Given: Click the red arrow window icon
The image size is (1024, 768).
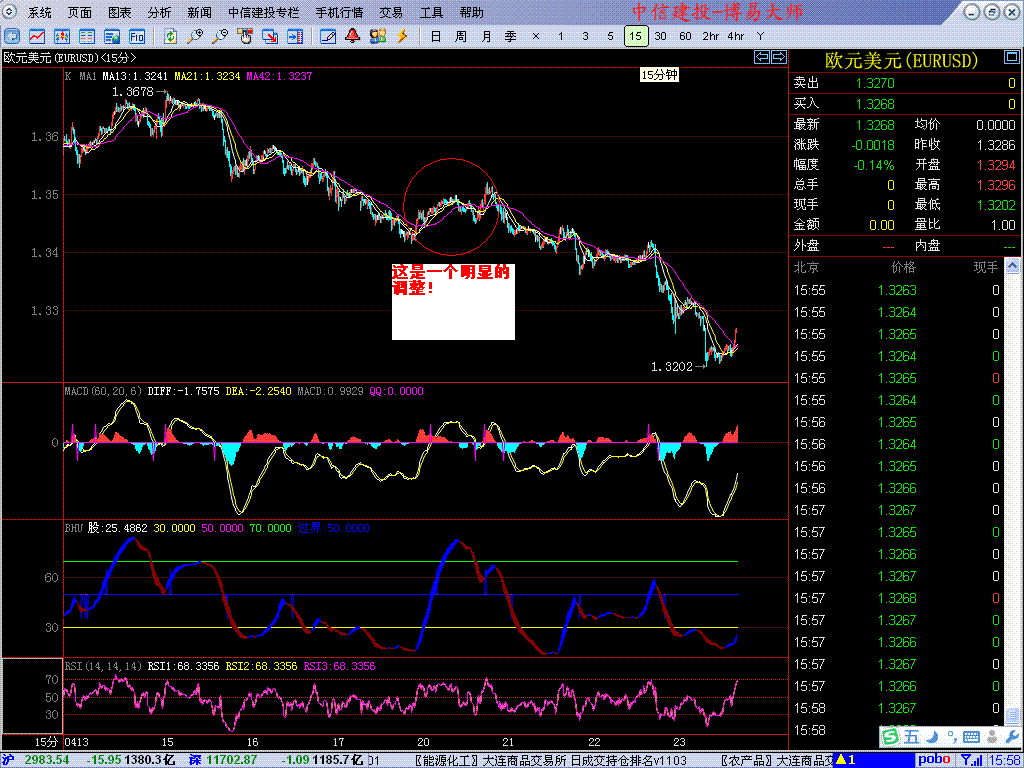Looking at the screenshot, I should tap(270, 37).
